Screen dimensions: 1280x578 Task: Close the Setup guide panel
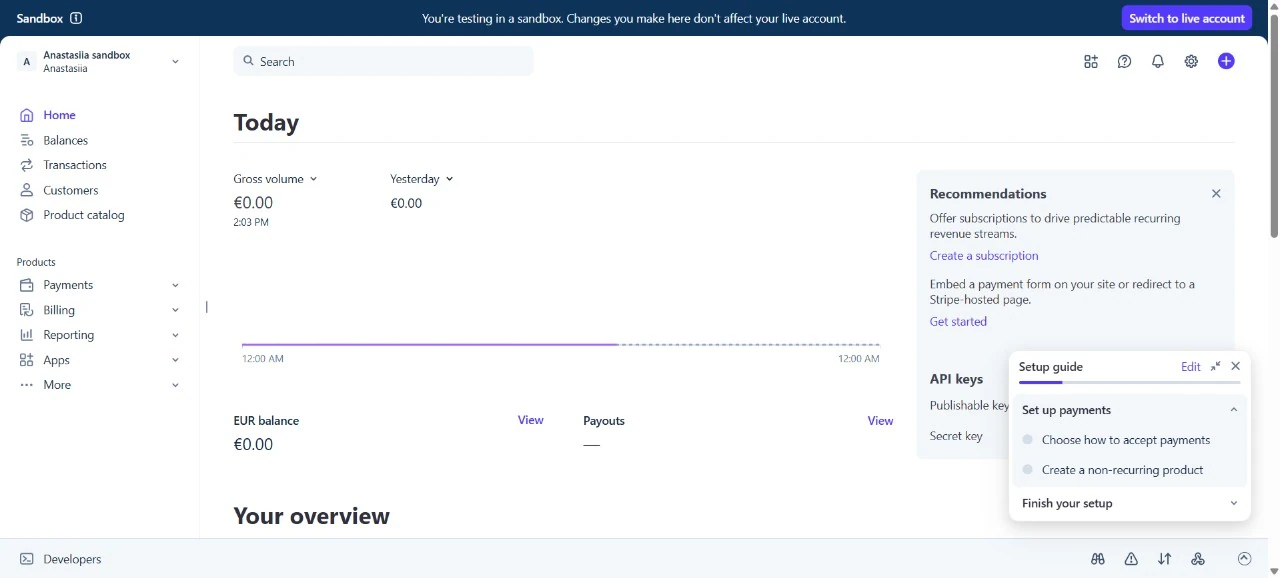click(x=1236, y=367)
